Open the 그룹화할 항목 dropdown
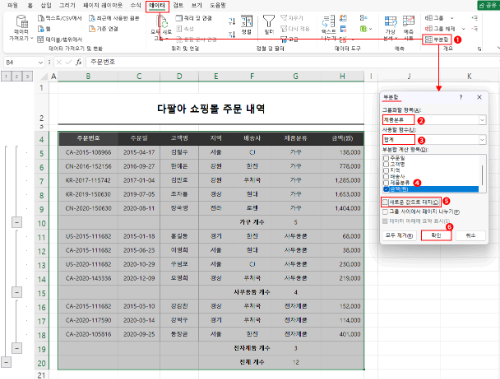The width and height of the screenshot is (500, 379). 482,120
